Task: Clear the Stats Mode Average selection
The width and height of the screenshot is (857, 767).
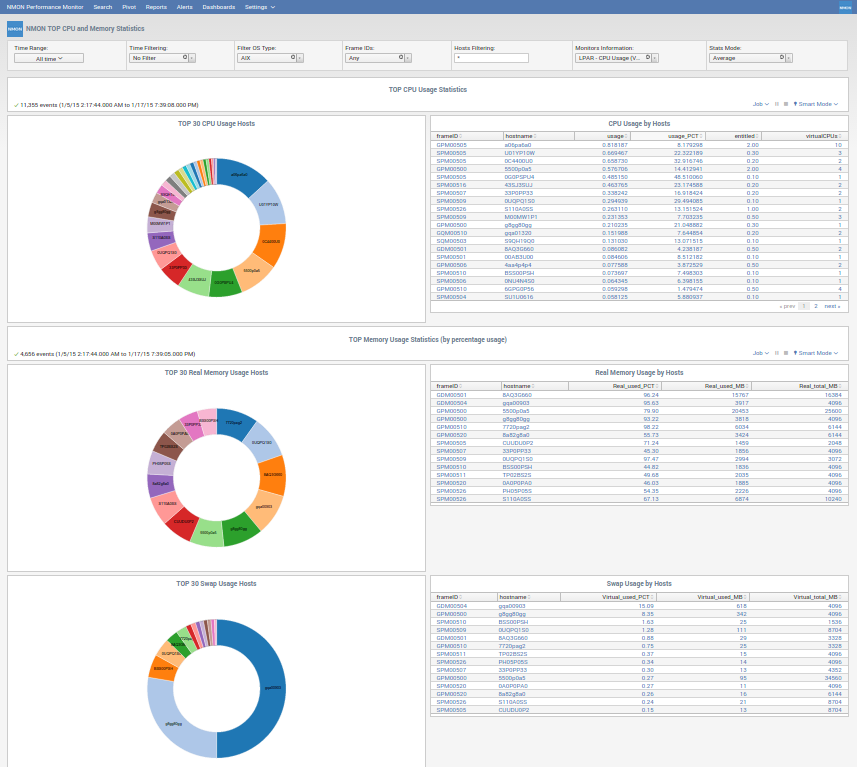Action: (782, 57)
